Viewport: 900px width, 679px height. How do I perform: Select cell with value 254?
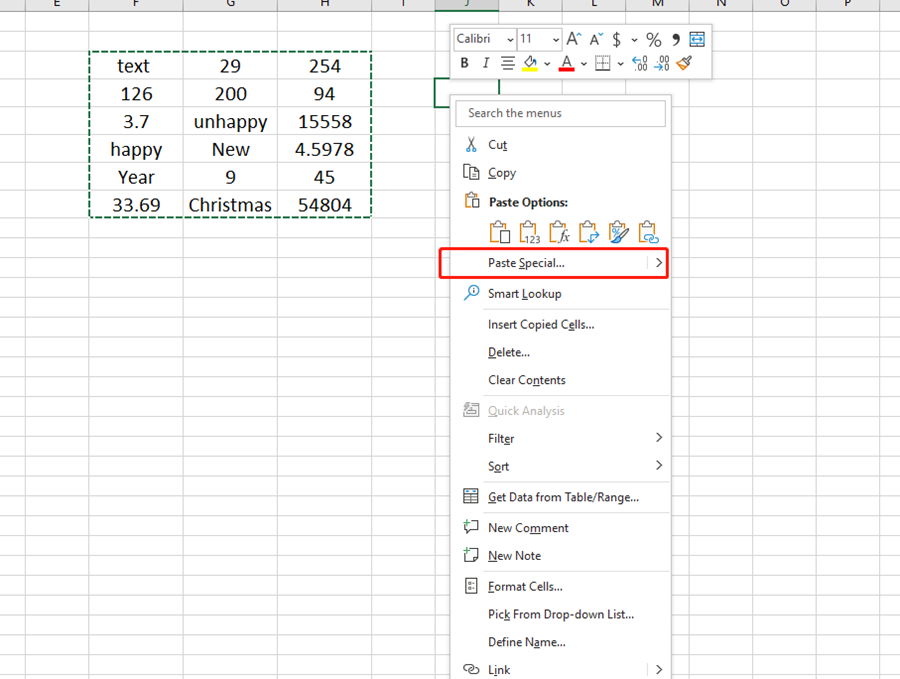(x=324, y=65)
